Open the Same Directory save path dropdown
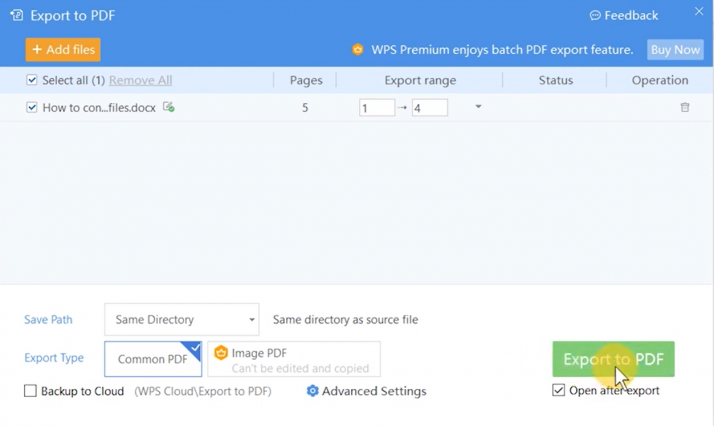Screen dimensions: 714x426 [x=182, y=320]
